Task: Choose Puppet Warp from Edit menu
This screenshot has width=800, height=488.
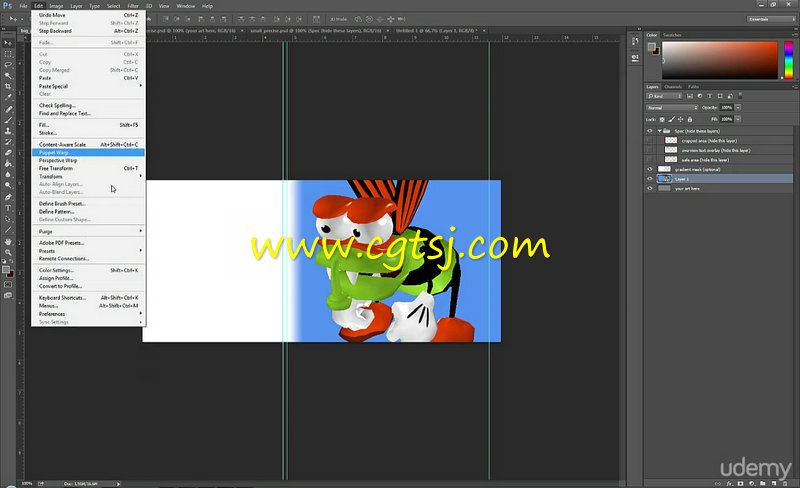Action: tap(88, 153)
